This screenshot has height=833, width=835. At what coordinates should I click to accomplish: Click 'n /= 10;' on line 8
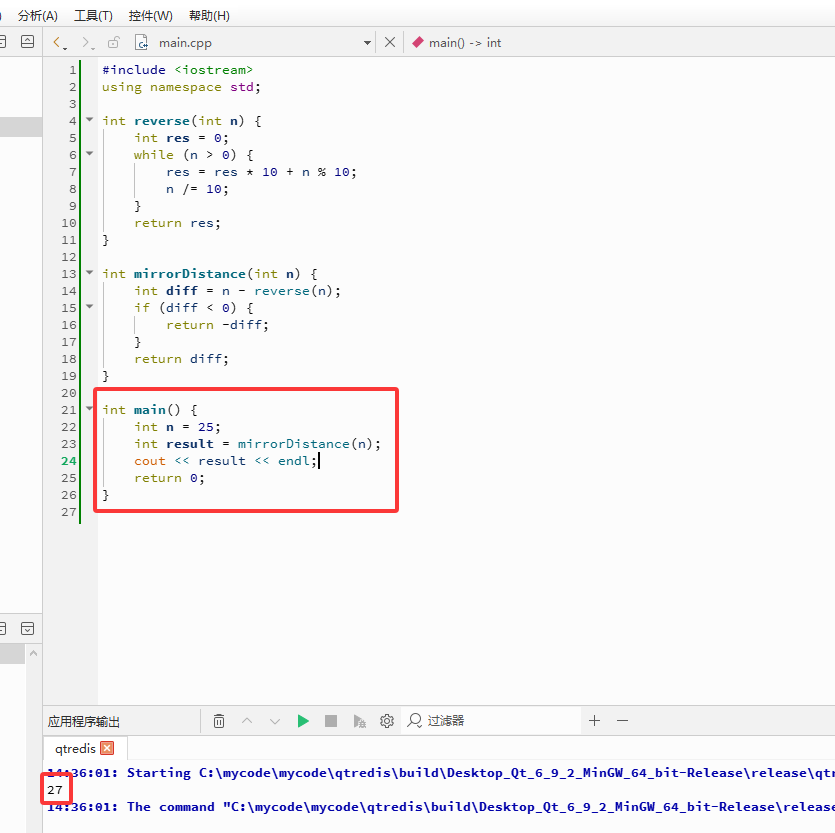point(197,189)
